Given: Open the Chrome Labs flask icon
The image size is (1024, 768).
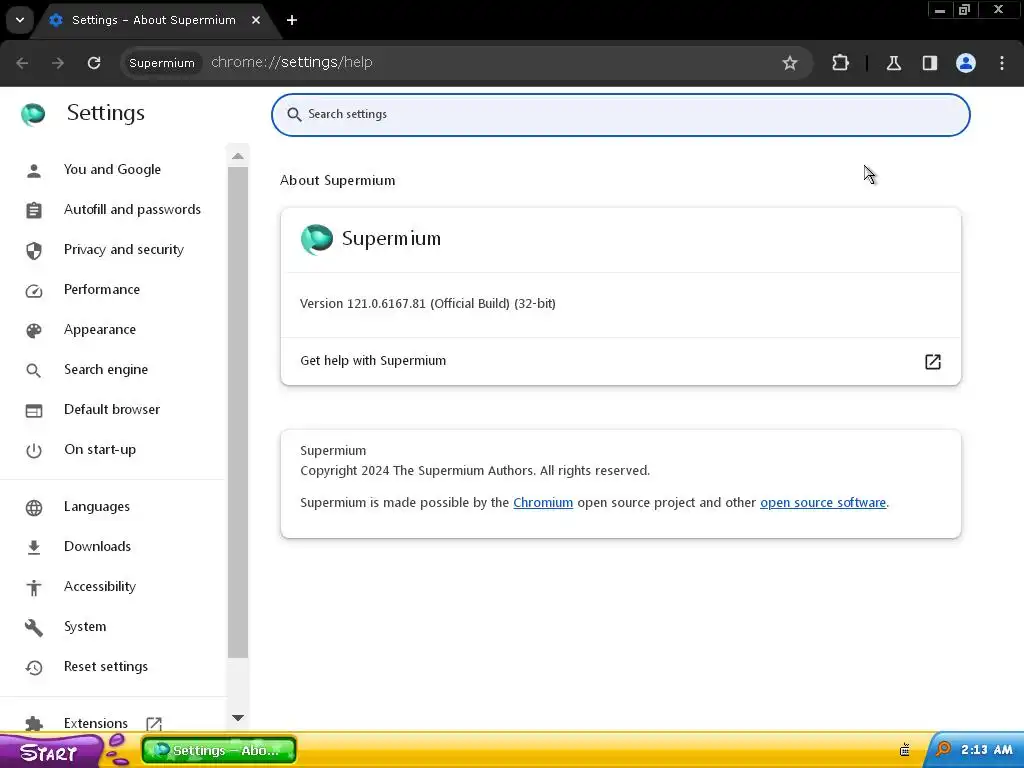Looking at the screenshot, I should (893, 63).
